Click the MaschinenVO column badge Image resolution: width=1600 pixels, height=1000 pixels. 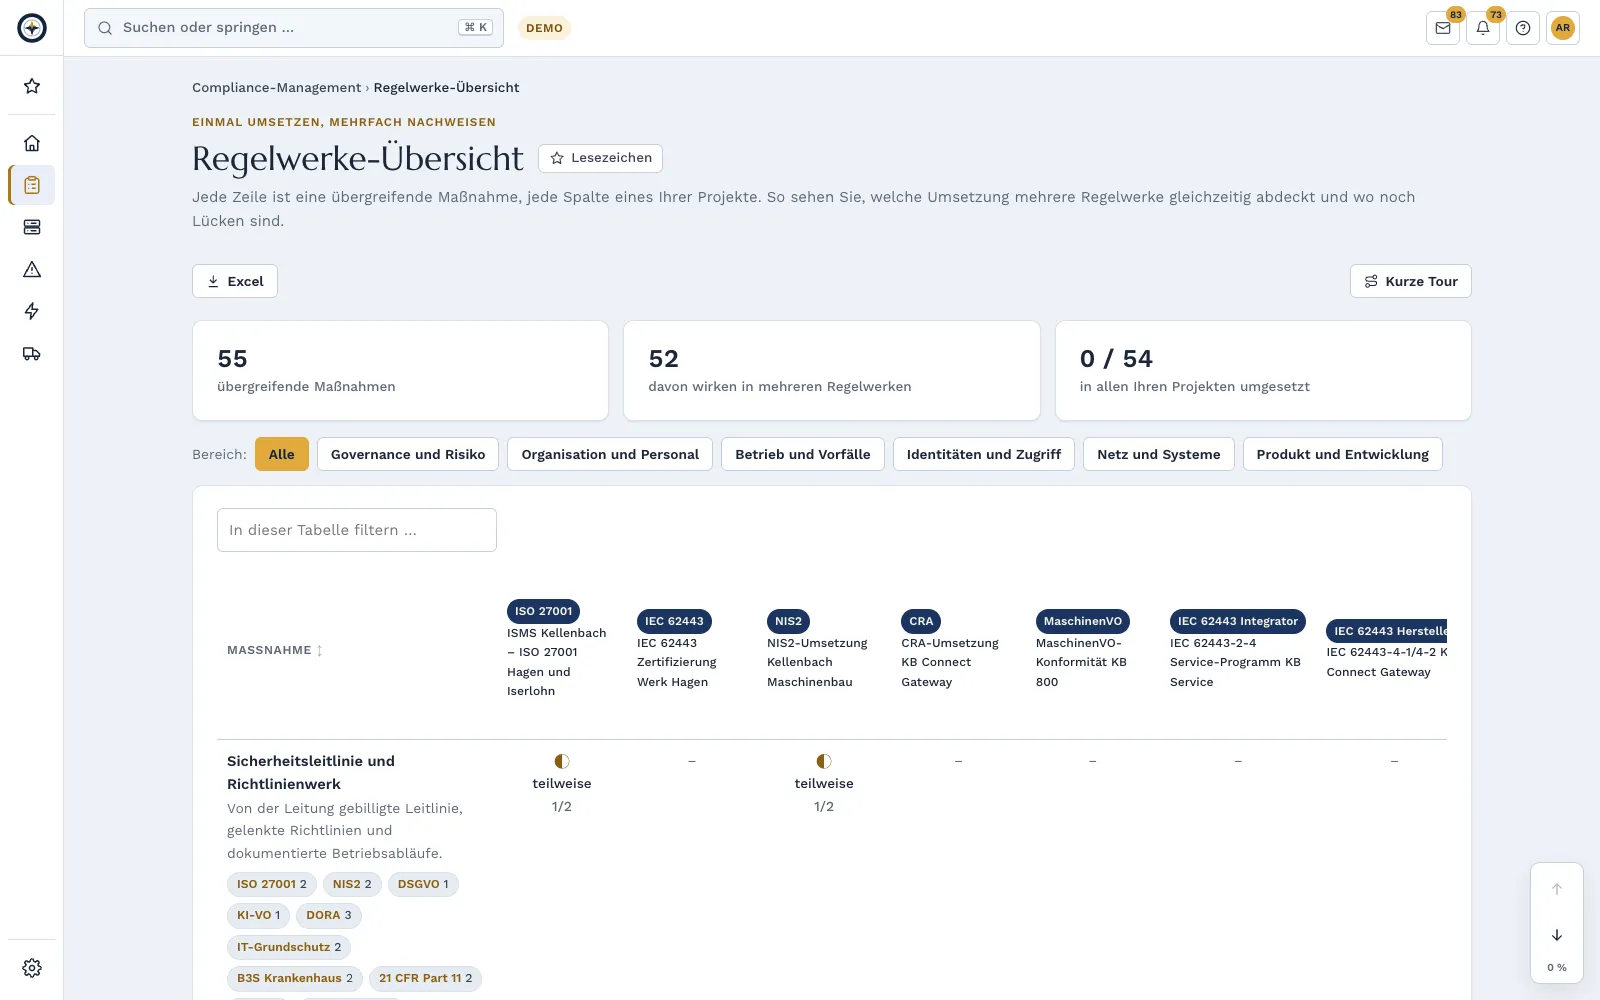1083,621
